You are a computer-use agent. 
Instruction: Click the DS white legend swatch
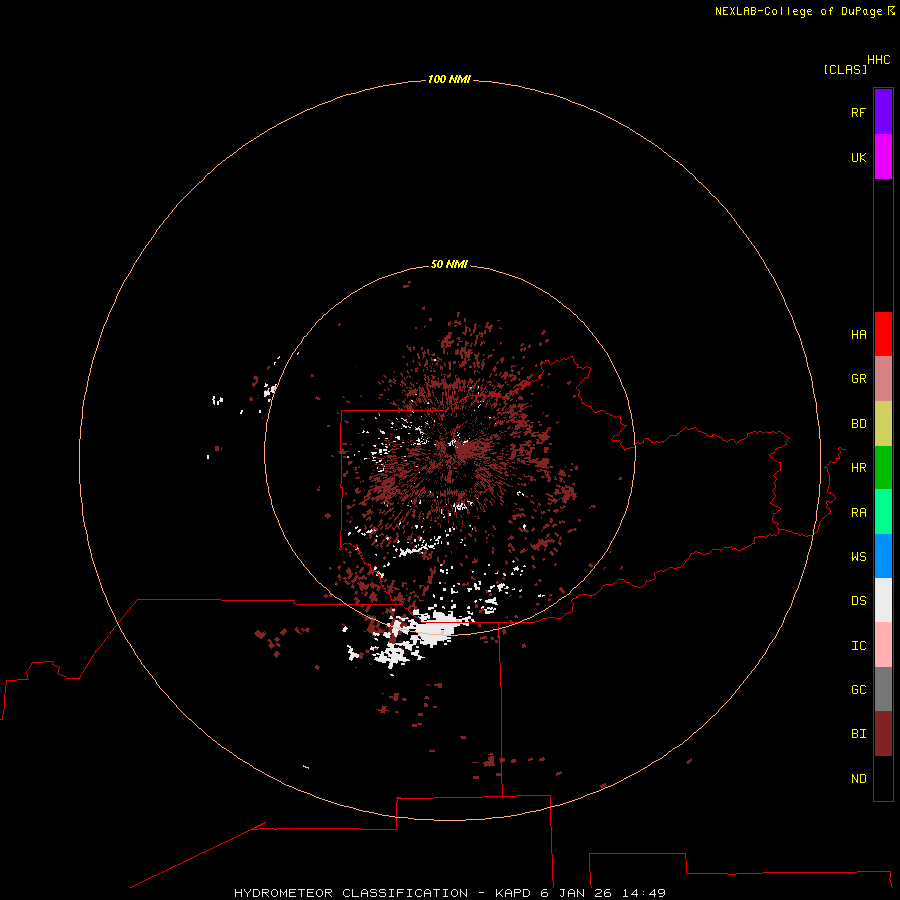click(x=883, y=600)
